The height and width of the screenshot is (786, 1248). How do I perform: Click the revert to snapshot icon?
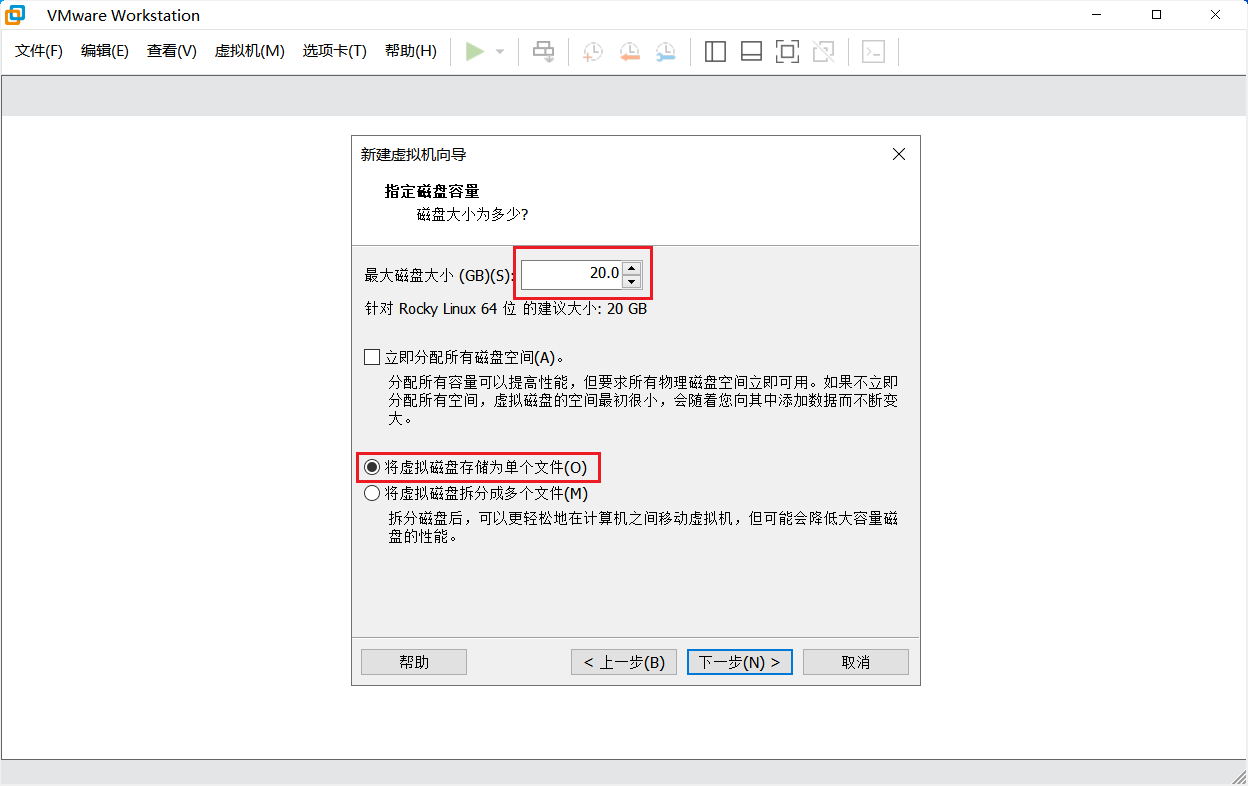tap(629, 52)
